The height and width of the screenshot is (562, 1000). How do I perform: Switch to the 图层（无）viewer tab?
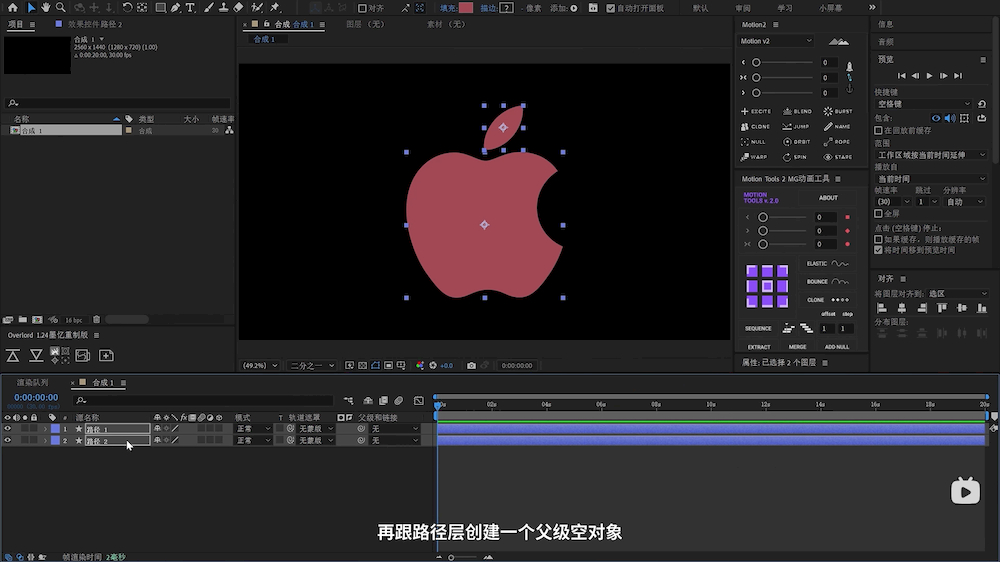(365, 24)
